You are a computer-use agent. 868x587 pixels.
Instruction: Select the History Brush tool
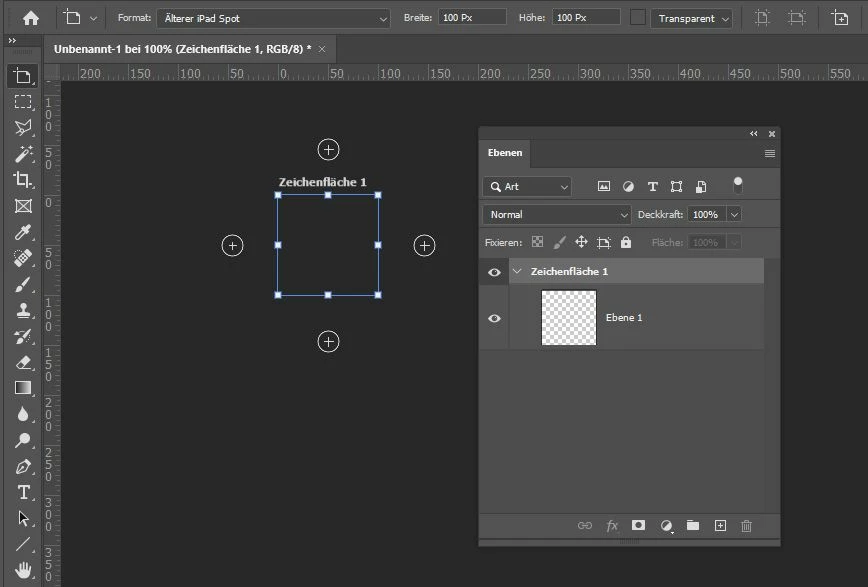point(23,336)
